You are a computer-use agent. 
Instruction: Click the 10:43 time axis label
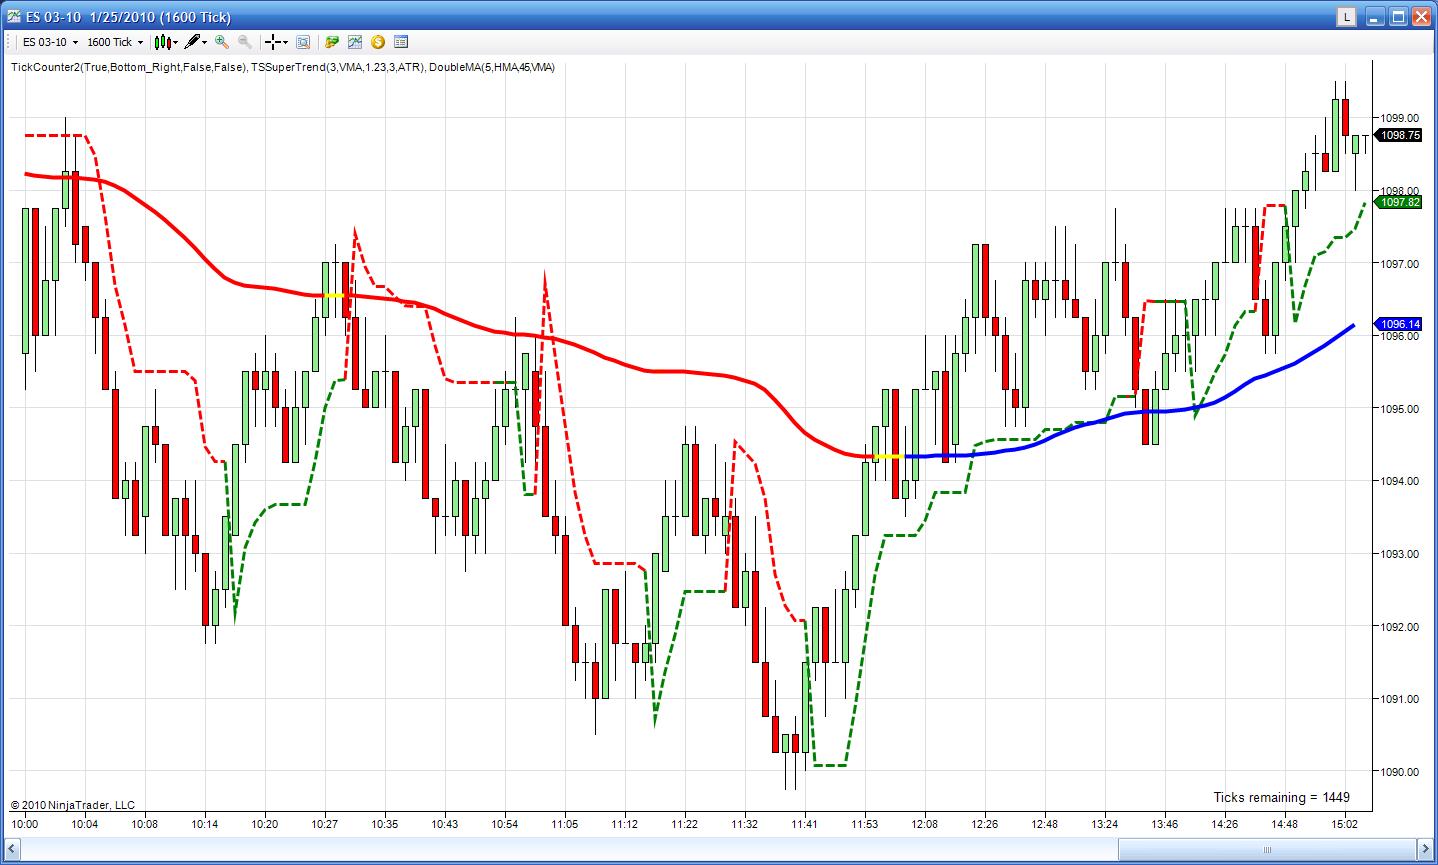point(445,825)
